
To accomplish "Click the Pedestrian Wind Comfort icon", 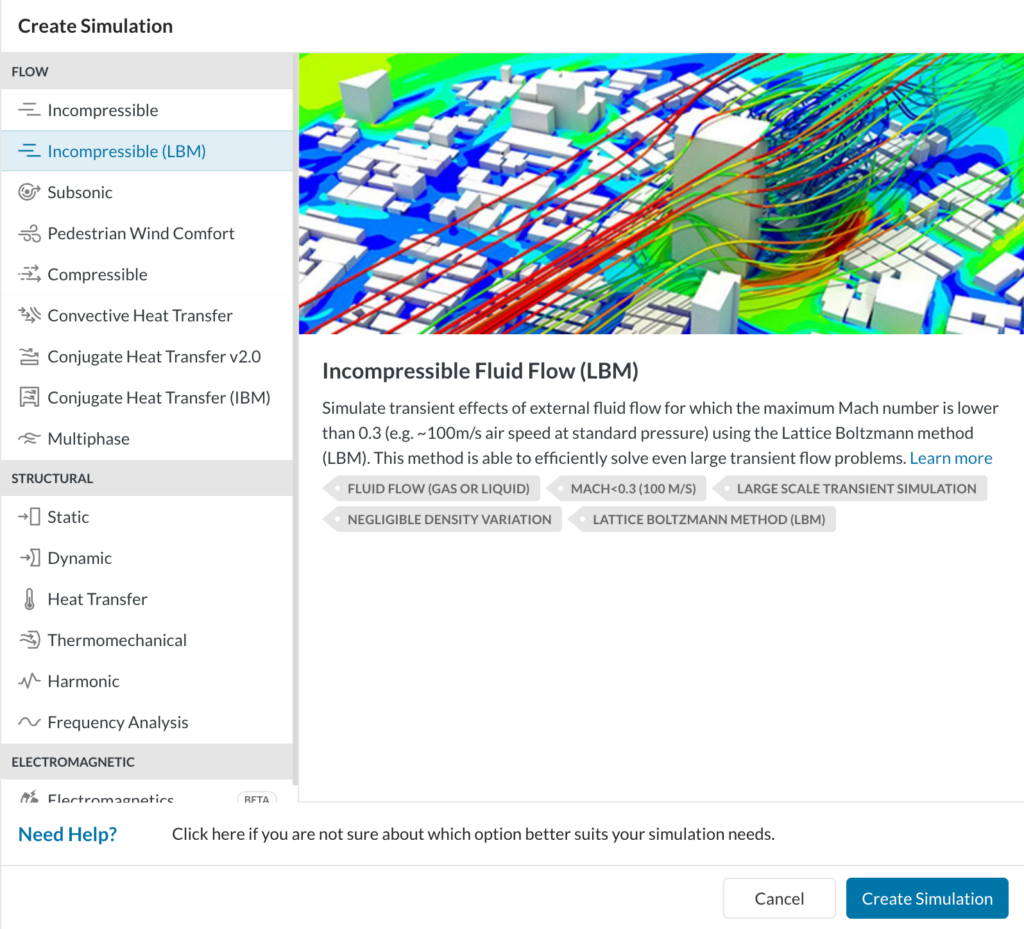I will click(x=29, y=233).
